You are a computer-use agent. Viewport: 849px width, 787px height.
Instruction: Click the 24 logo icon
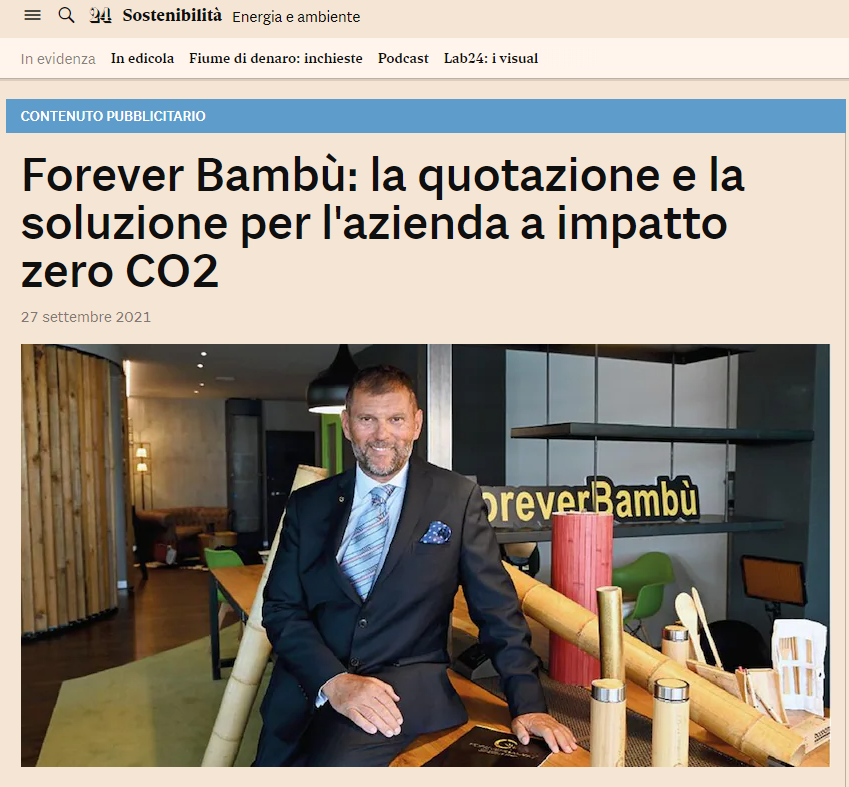point(101,16)
